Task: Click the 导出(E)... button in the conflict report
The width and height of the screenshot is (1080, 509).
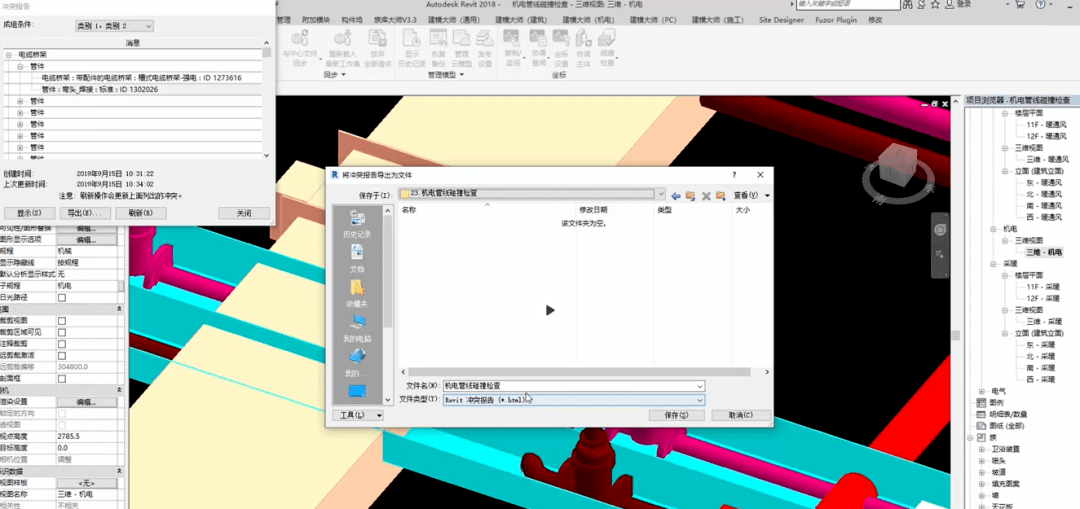Action: pos(85,213)
